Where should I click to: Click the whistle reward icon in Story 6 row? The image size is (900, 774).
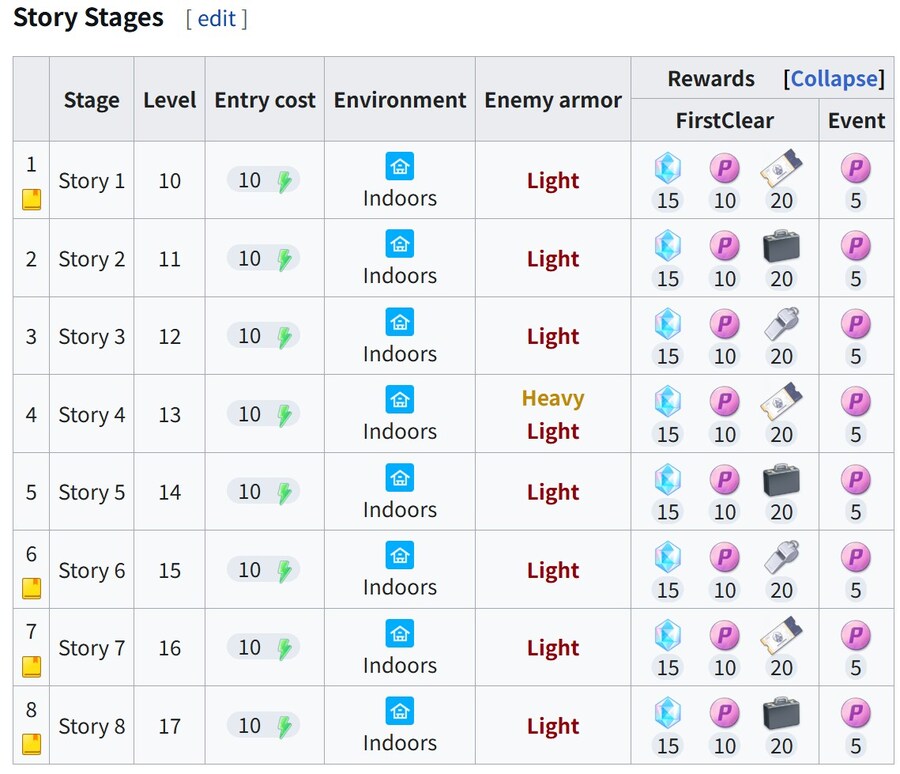(x=781, y=556)
